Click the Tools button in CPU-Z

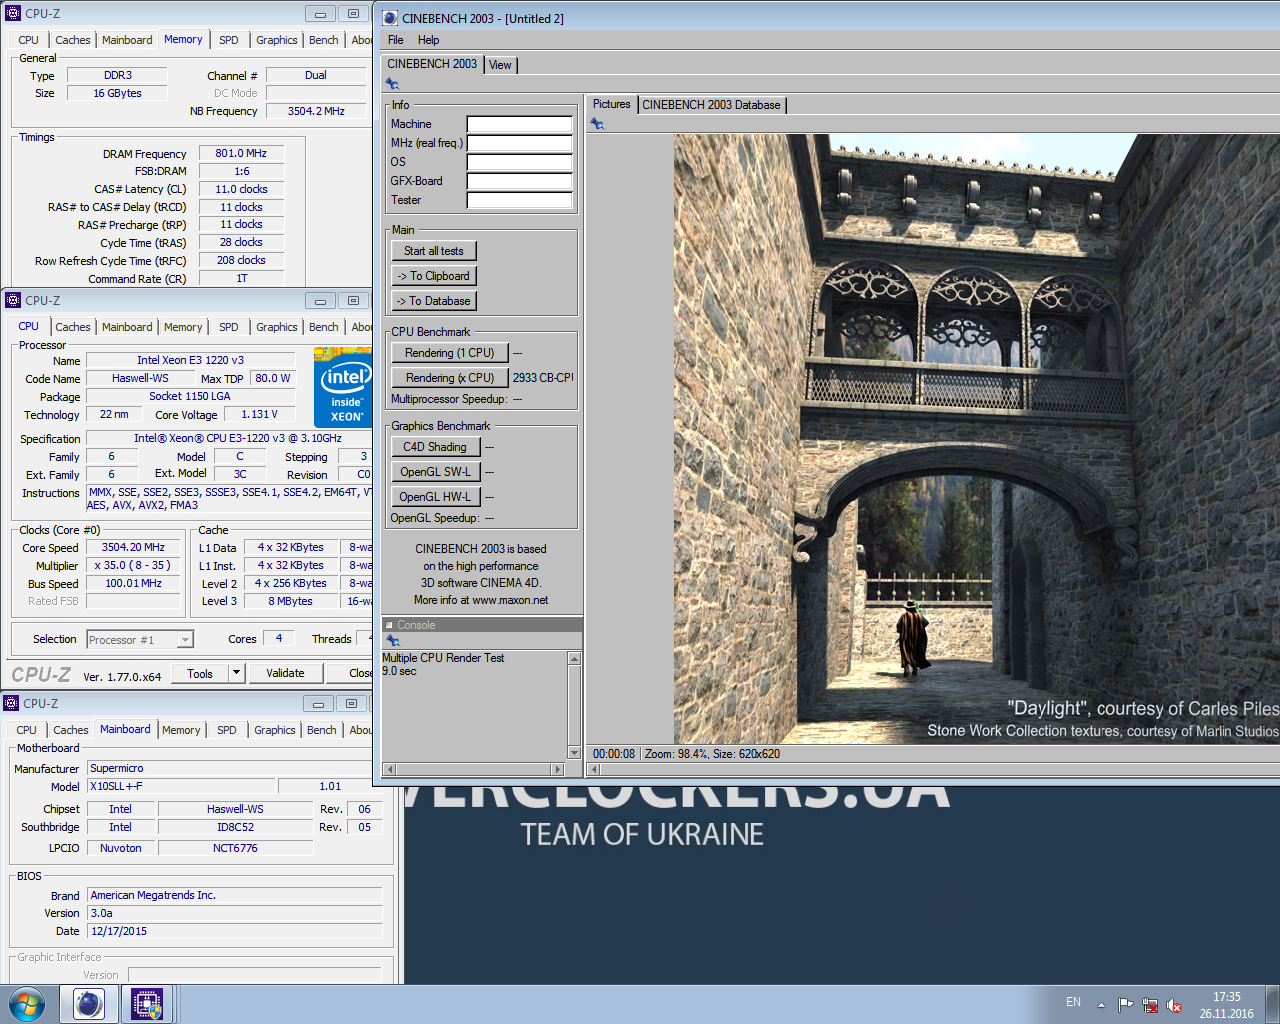pyautogui.click(x=200, y=673)
